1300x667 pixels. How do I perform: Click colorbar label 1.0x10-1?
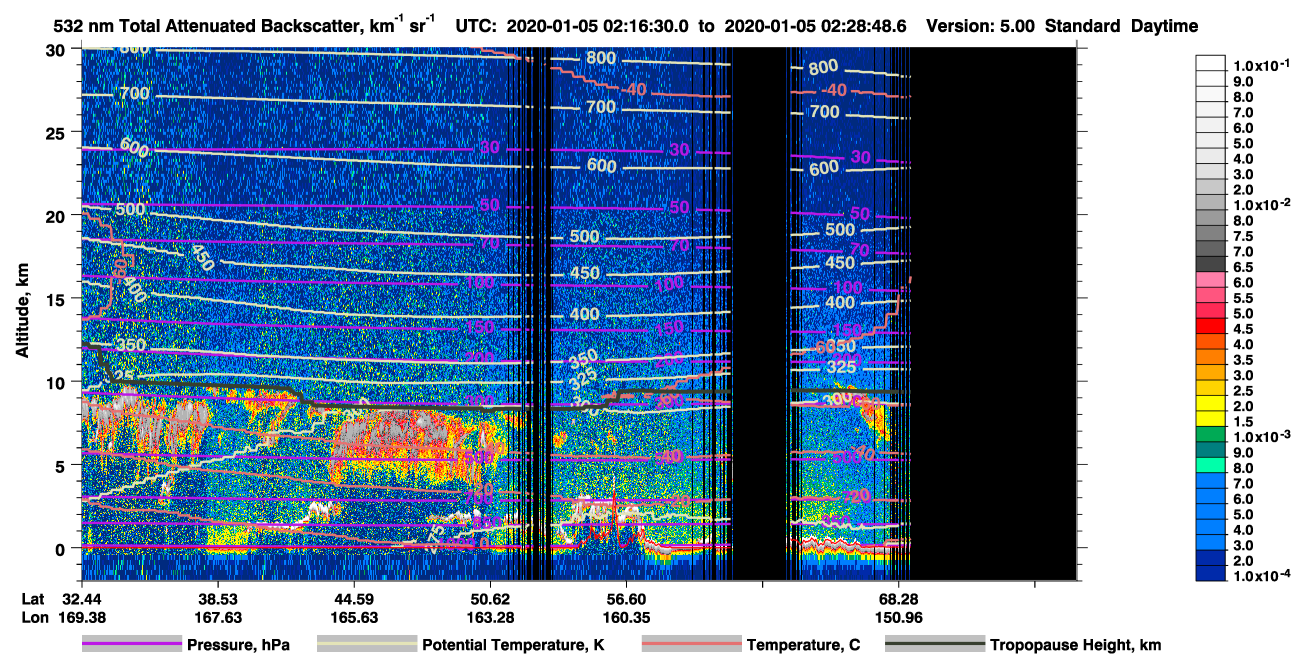point(1260,66)
